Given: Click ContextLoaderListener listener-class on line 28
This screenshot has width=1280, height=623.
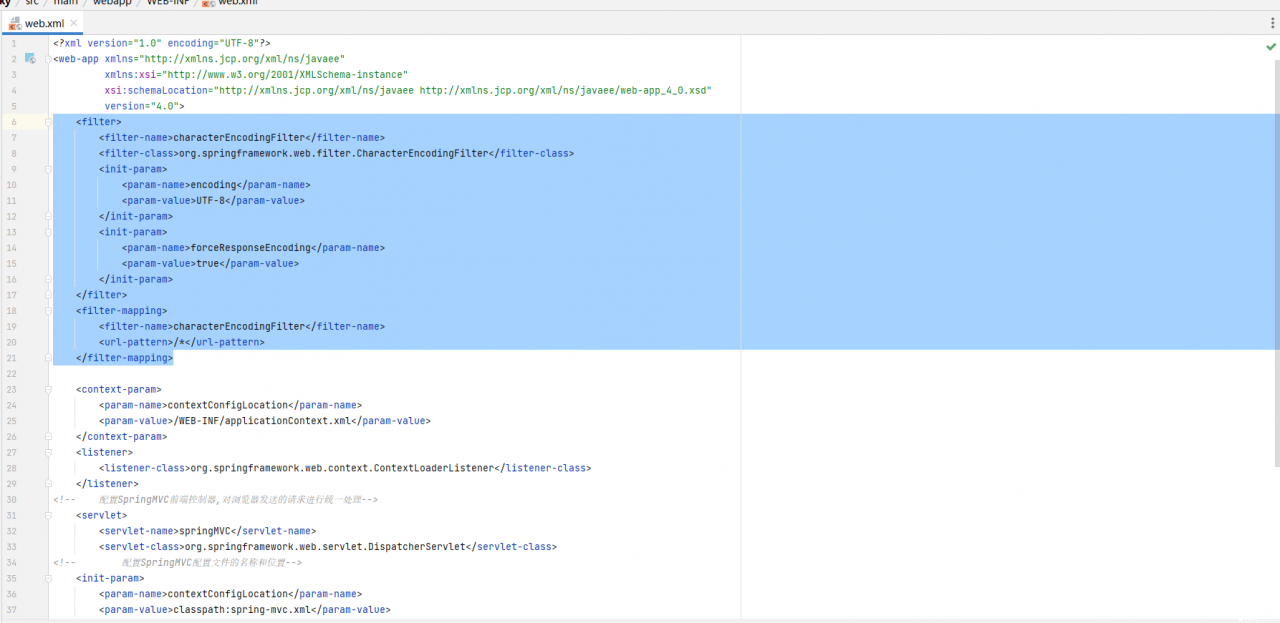Looking at the screenshot, I should point(345,468).
